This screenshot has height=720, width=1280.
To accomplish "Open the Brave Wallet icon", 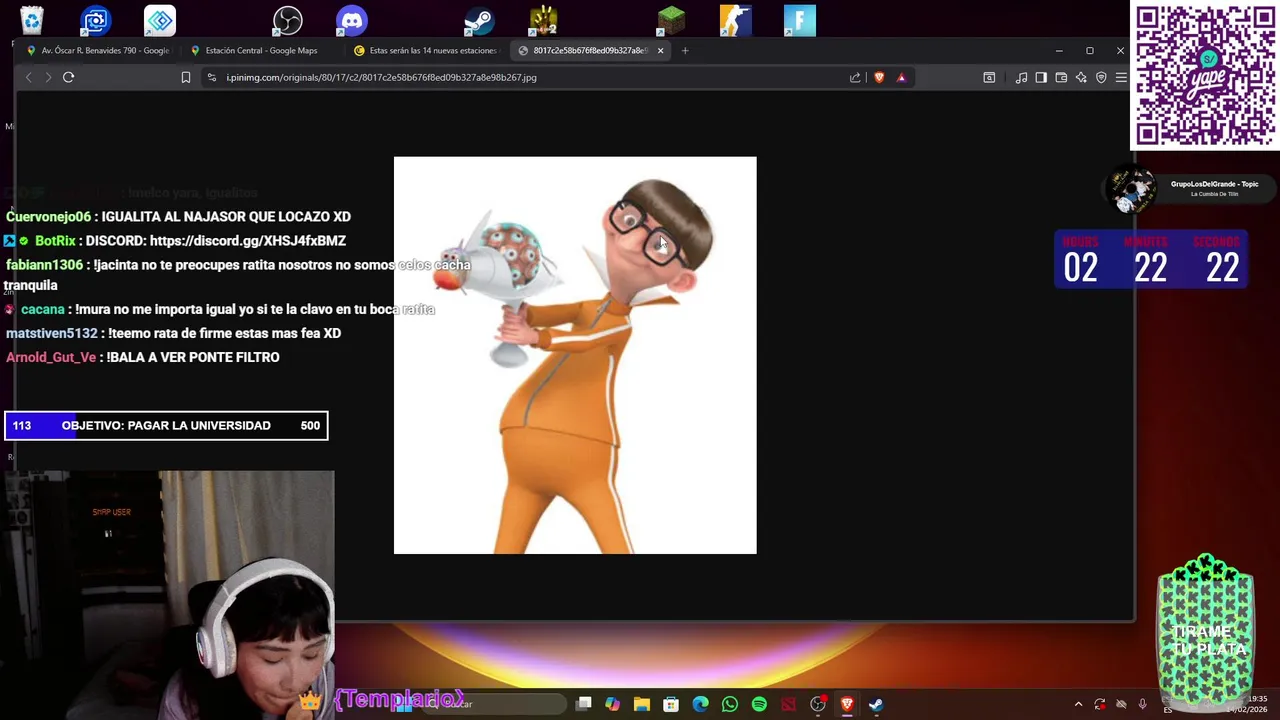I will [1061, 77].
